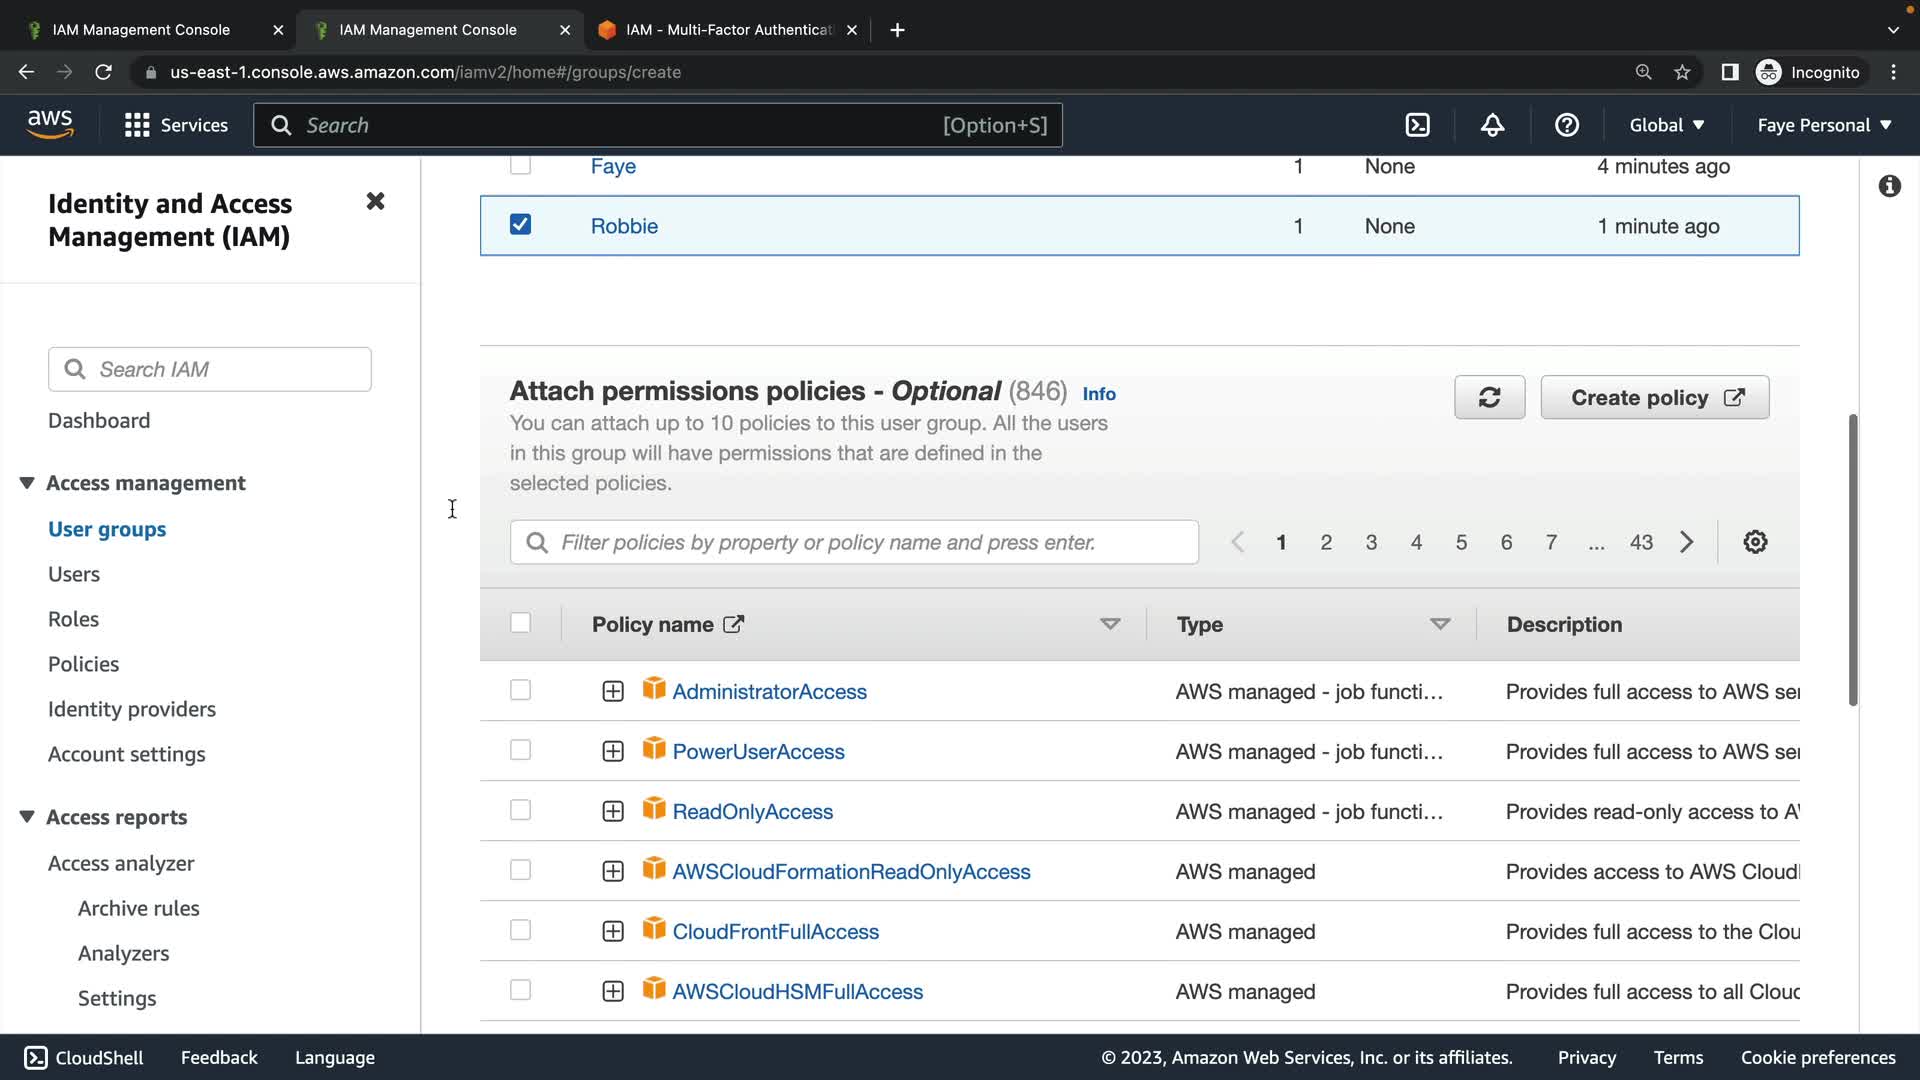The width and height of the screenshot is (1920, 1080).
Task: Open the help question mark icon
Action: [x=1567, y=125]
